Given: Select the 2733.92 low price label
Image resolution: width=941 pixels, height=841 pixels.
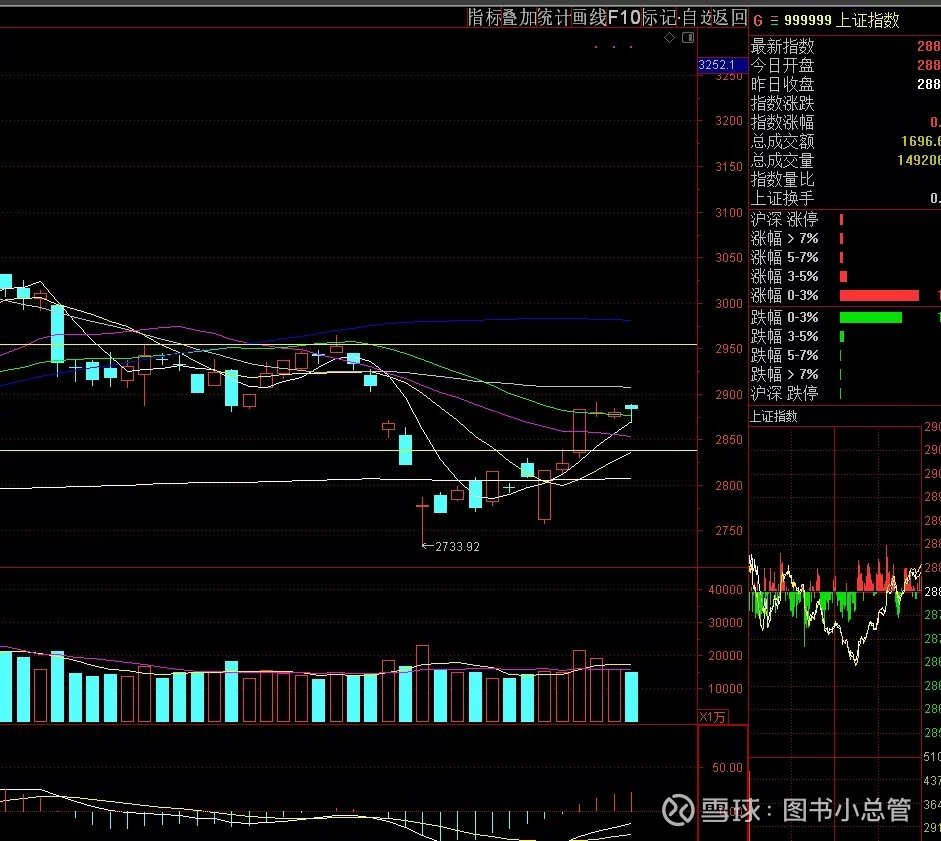Looking at the screenshot, I should click(457, 546).
